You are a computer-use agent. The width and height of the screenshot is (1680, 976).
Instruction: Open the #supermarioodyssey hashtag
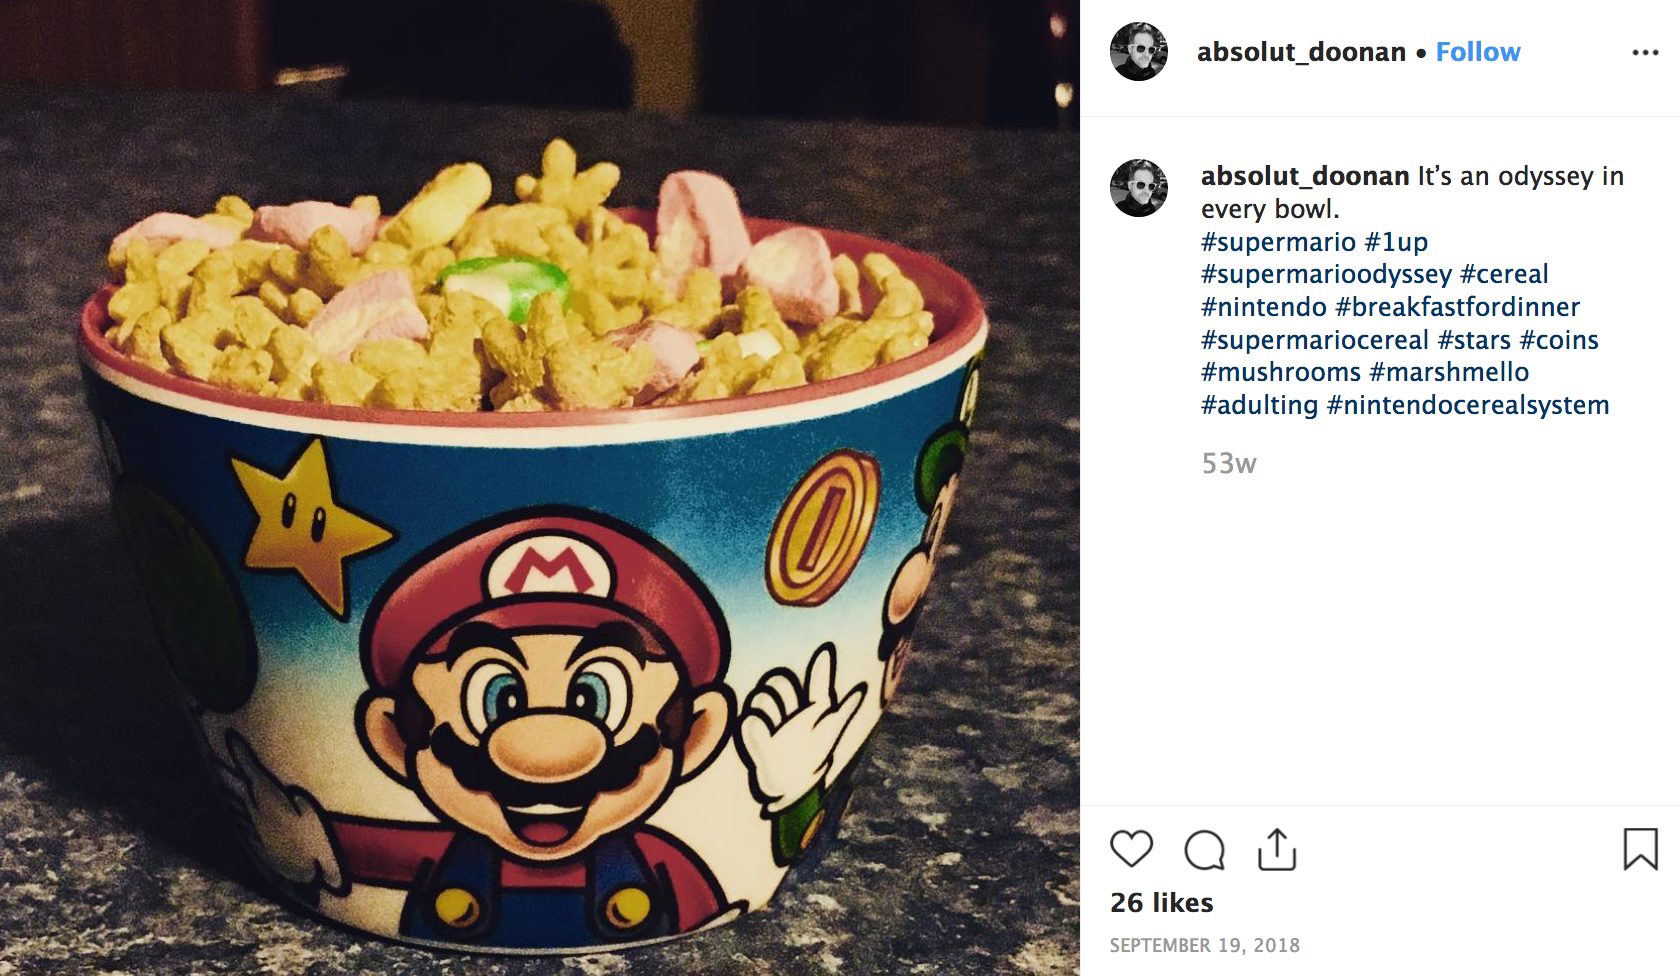tap(1326, 274)
